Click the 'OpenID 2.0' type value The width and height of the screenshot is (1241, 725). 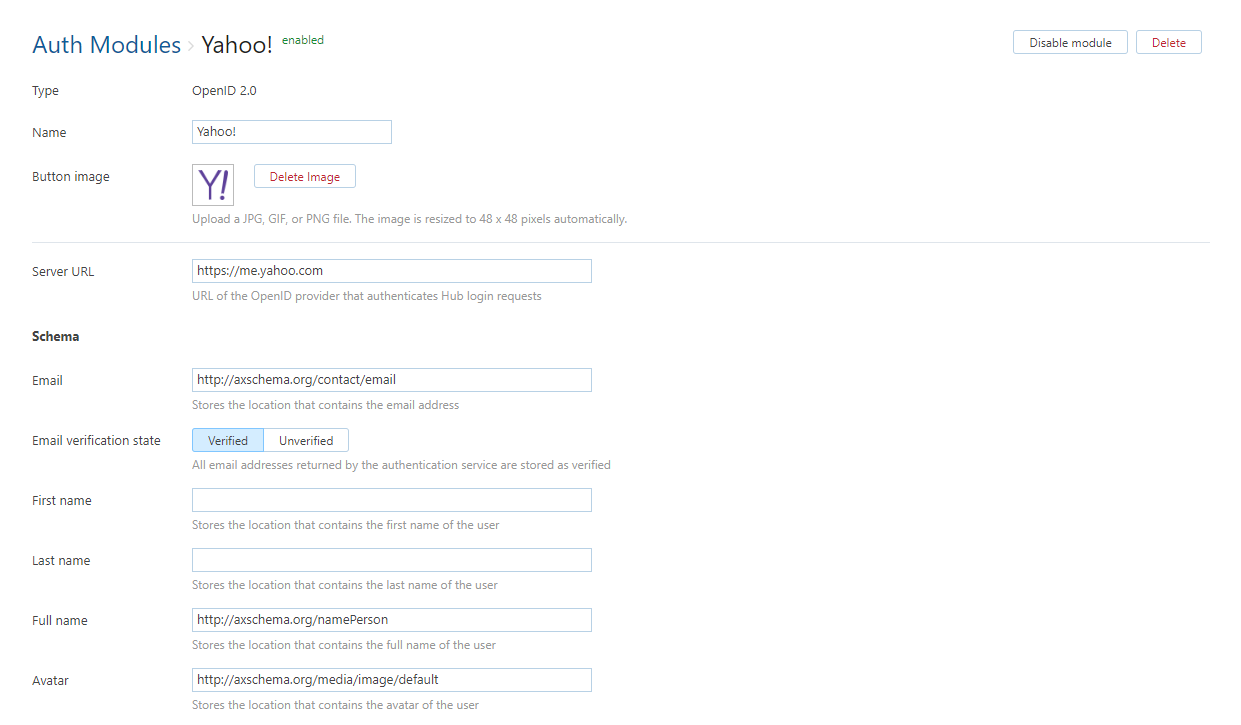224,90
